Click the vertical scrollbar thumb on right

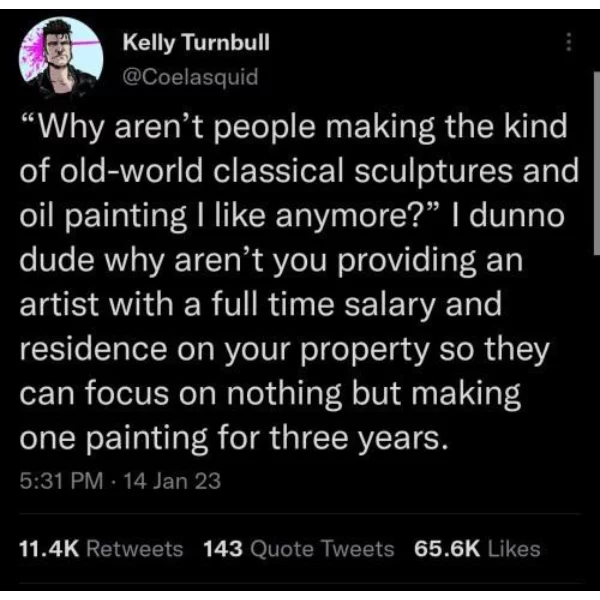coord(597,163)
